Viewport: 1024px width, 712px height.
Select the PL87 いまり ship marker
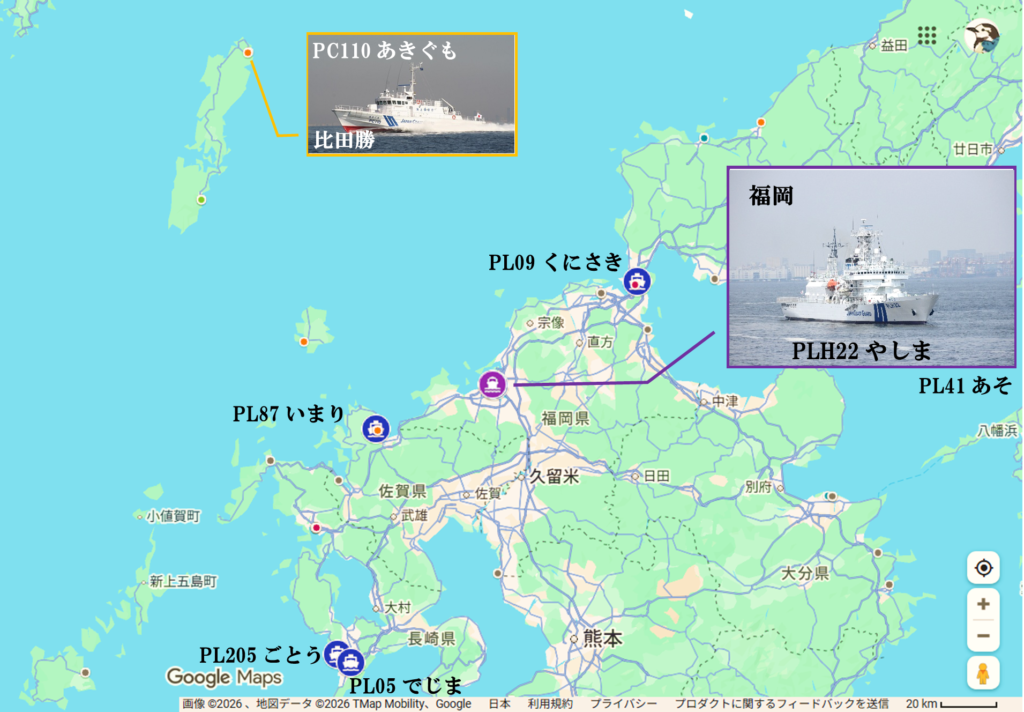(376, 429)
